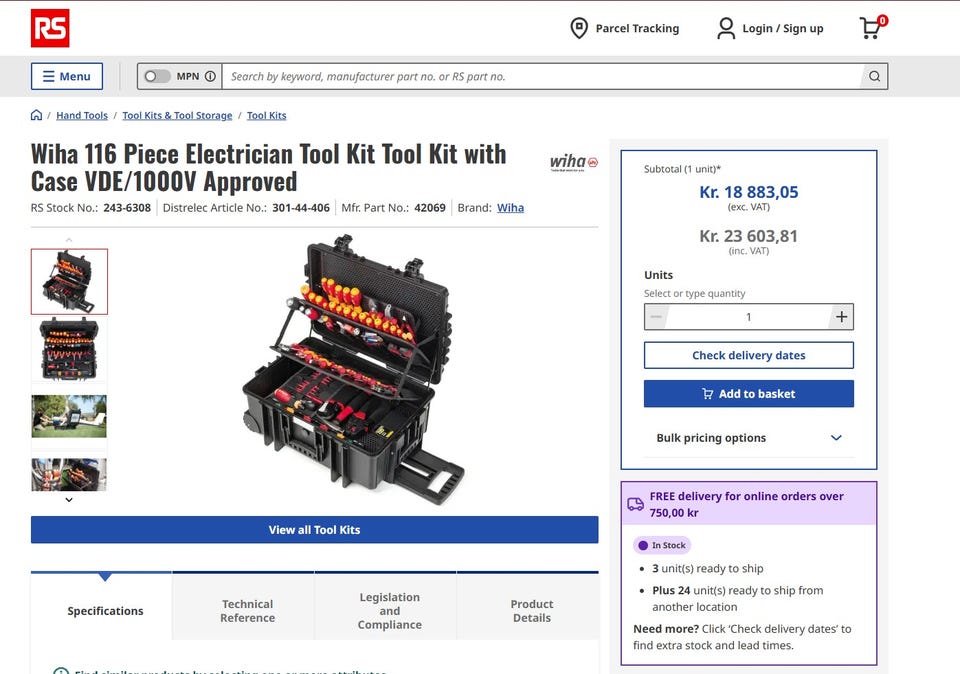Show next thumbnails with down chevron
The image size is (960, 674).
[69, 500]
